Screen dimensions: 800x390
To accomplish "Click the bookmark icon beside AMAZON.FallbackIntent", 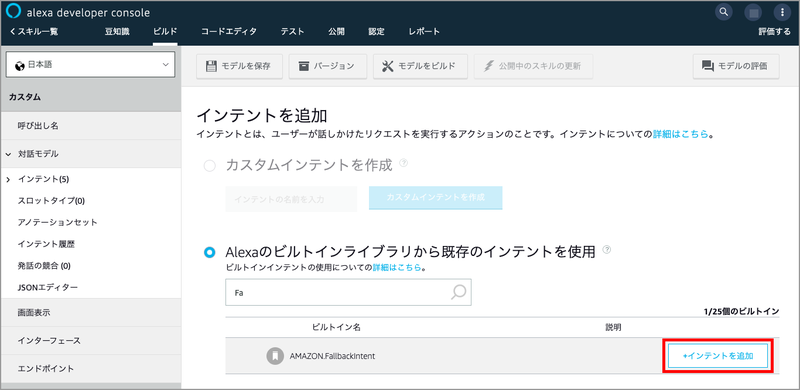I will [x=275, y=356].
